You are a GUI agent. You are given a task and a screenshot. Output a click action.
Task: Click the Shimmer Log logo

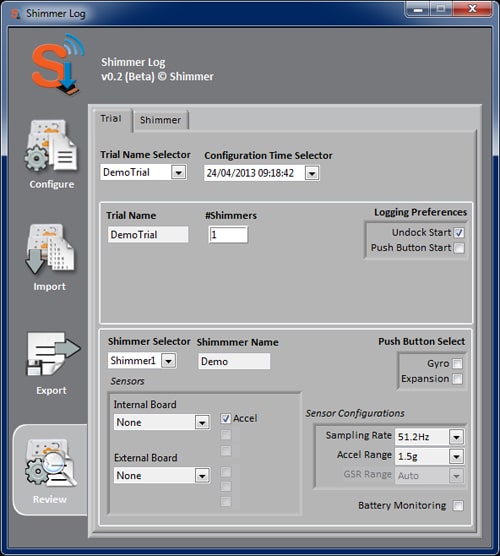click(58, 64)
